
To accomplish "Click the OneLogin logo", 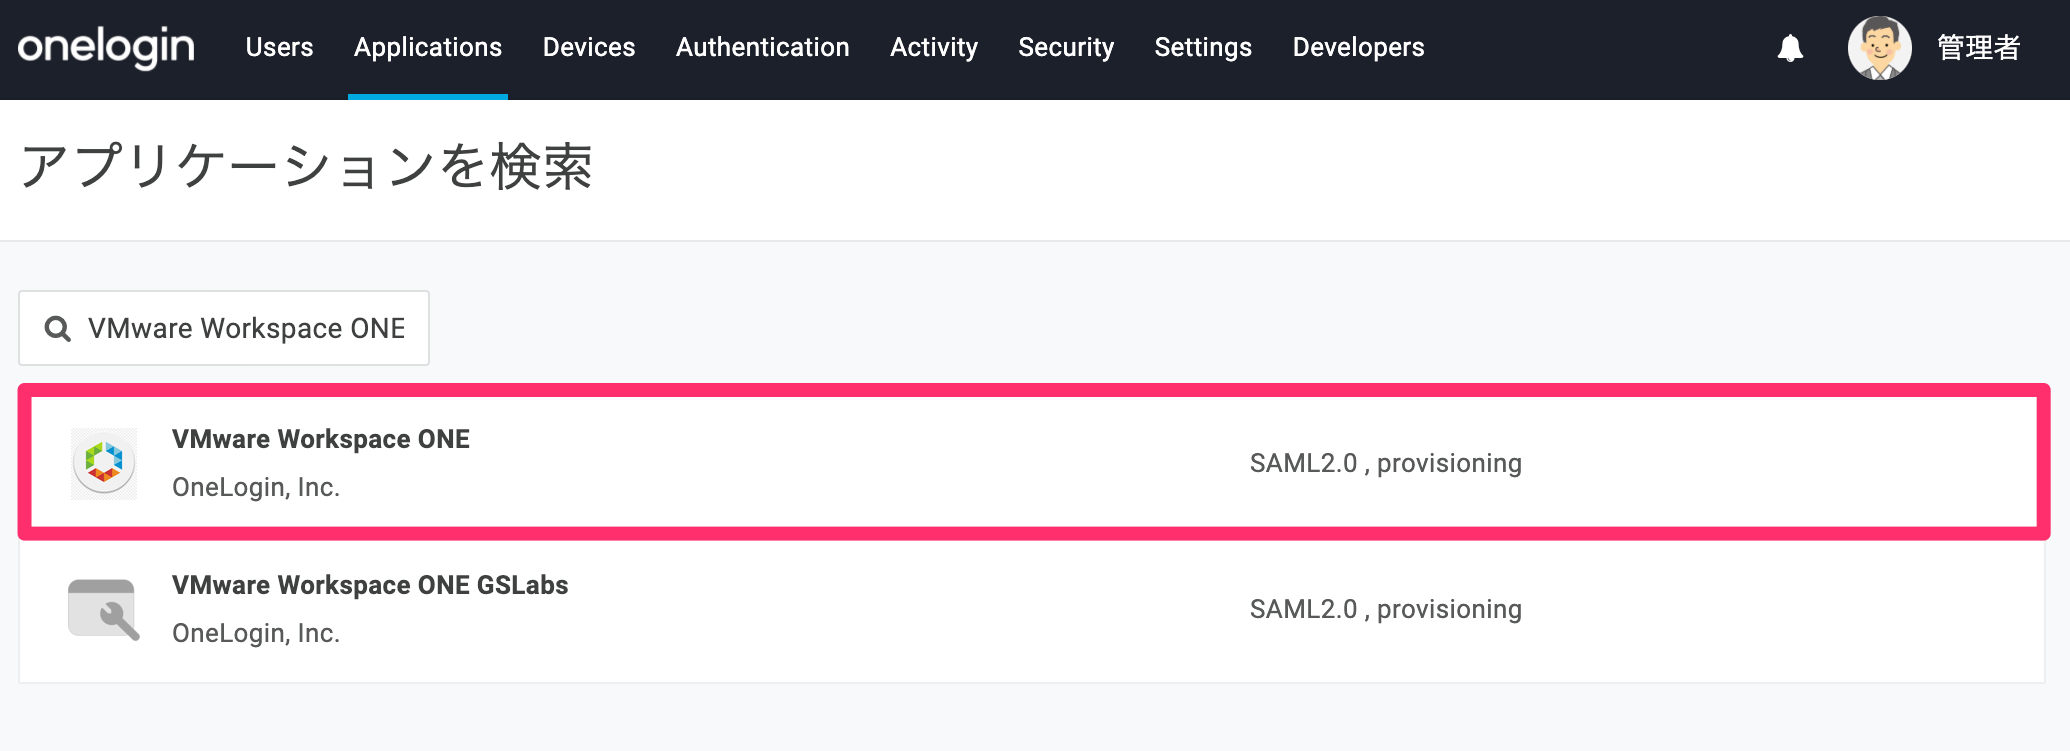I will click(106, 47).
